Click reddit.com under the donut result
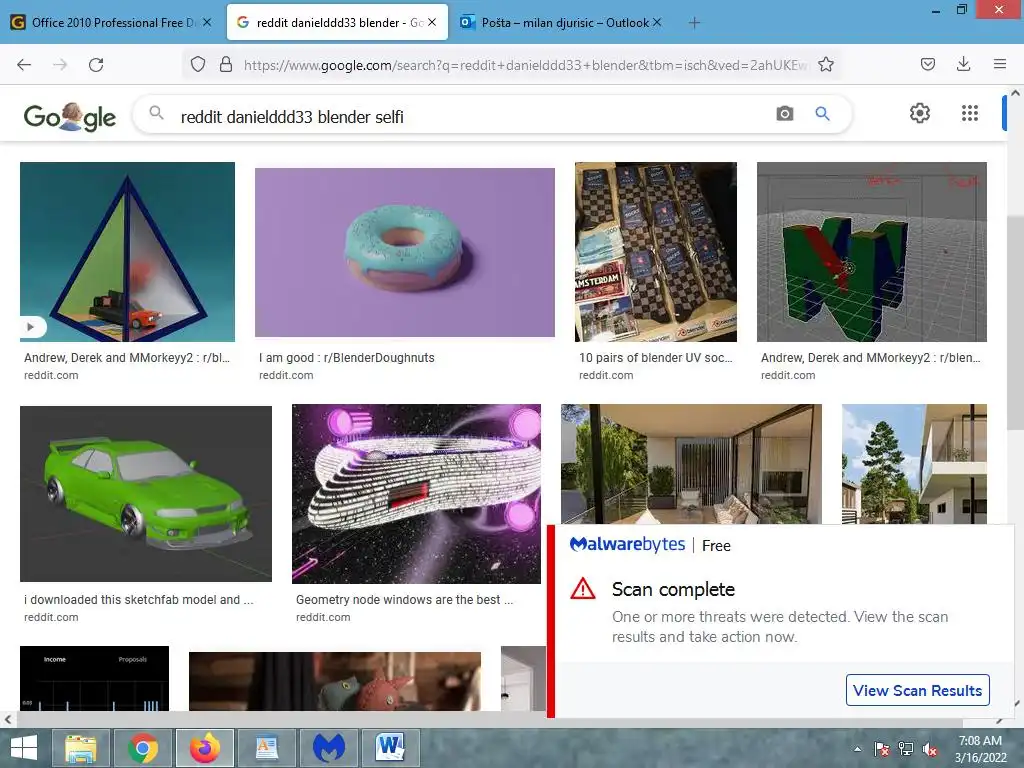1024x768 pixels. click(x=286, y=376)
